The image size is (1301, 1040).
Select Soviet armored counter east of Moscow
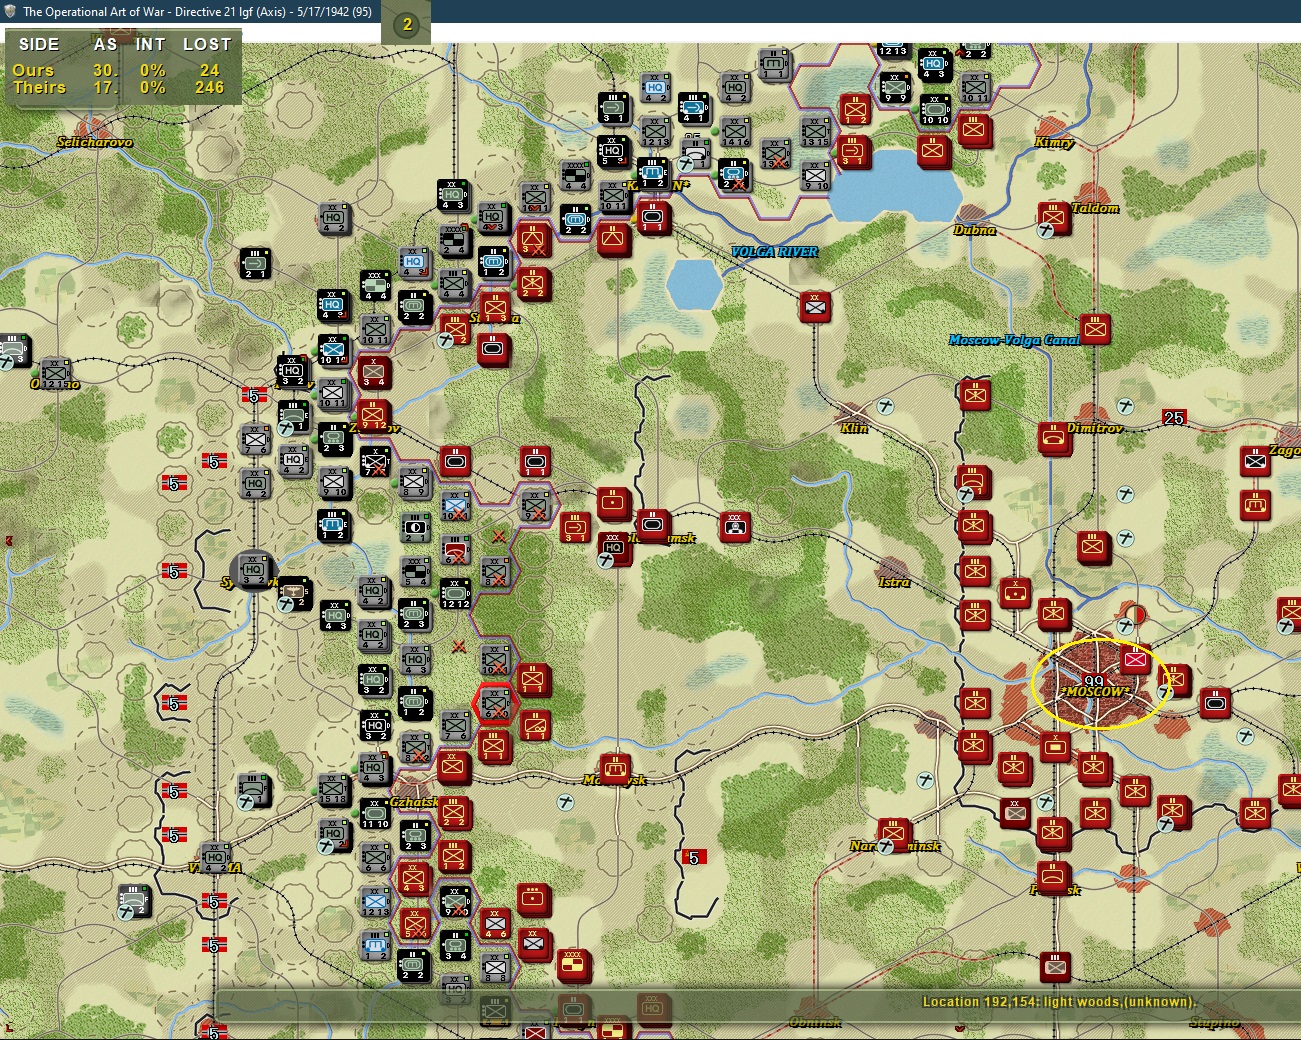click(x=1214, y=703)
